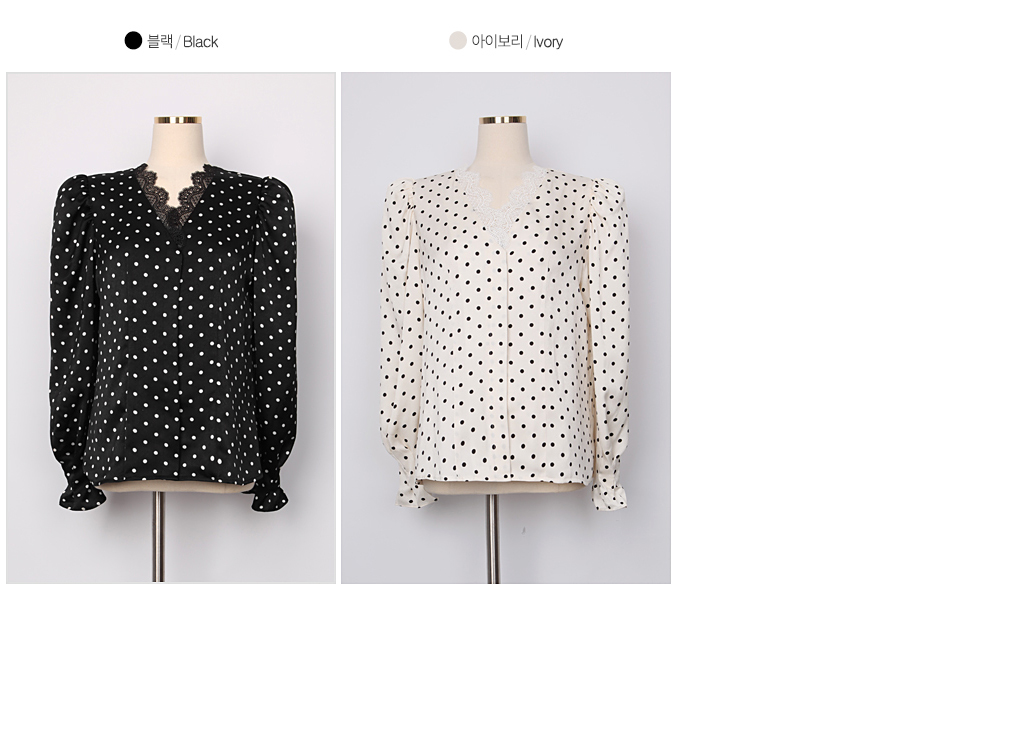The height and width of the screenshot is (735, 1010).
Task: Open the ivory polka dot blouse photo
Action: [x=506, y=328]
